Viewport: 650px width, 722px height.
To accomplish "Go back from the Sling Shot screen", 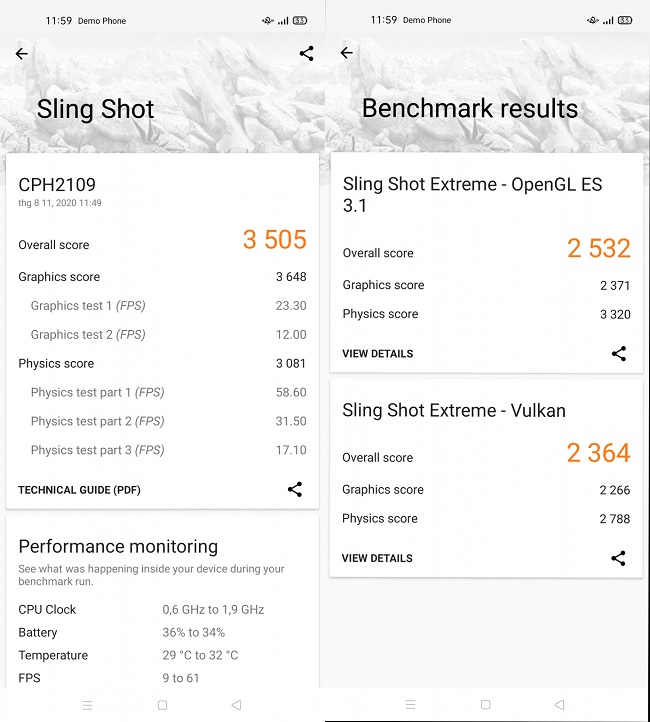I will [x=22, y=54].
